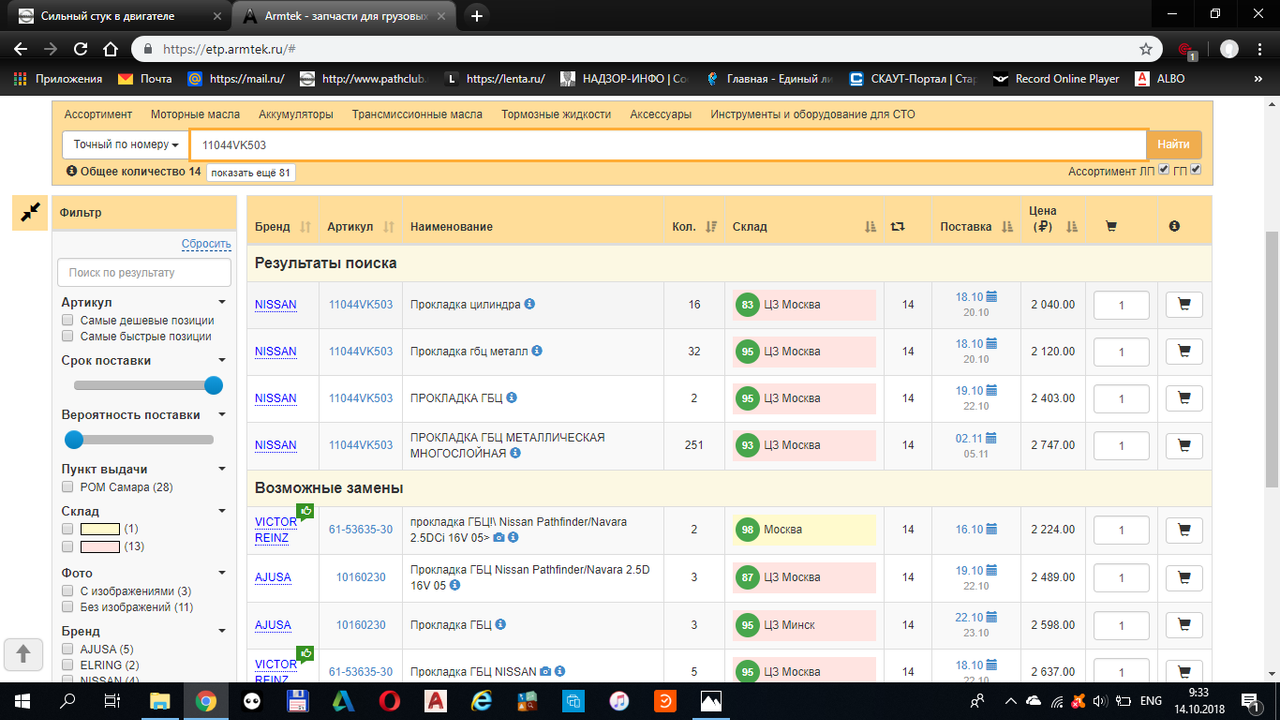
Task: Sort results by Цена price column
Action: pos(1073,227)
